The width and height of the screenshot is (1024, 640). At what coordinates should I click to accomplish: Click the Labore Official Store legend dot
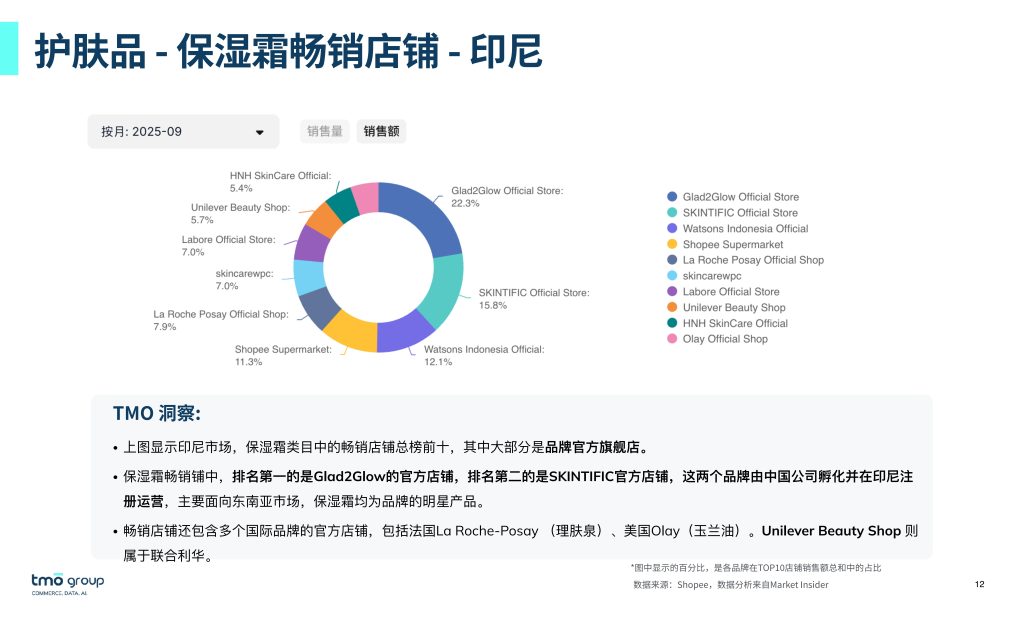point(672,291)
